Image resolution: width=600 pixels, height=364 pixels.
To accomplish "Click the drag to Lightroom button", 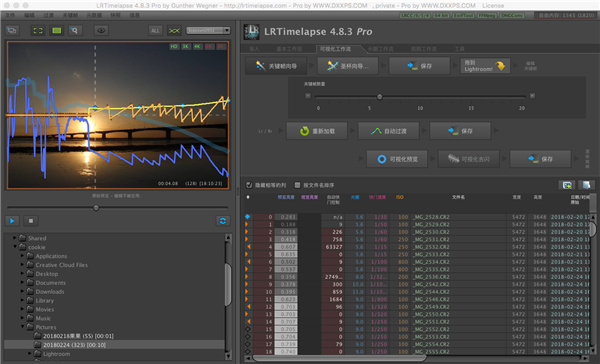I will 485,66.
